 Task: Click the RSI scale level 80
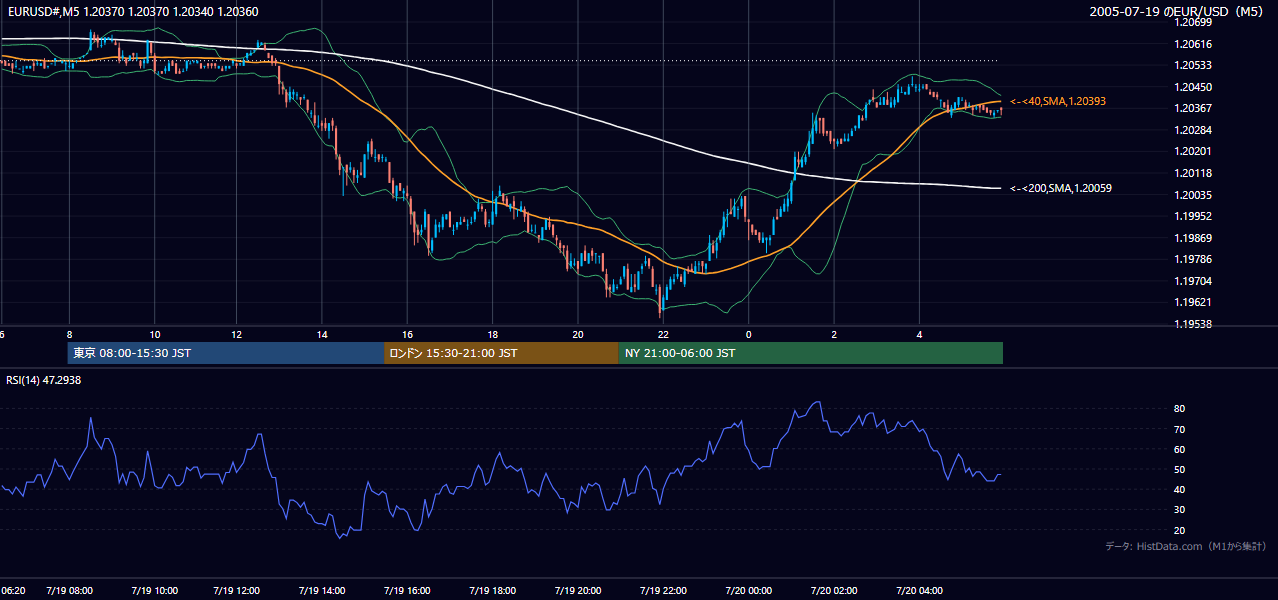pos(1179,409)
